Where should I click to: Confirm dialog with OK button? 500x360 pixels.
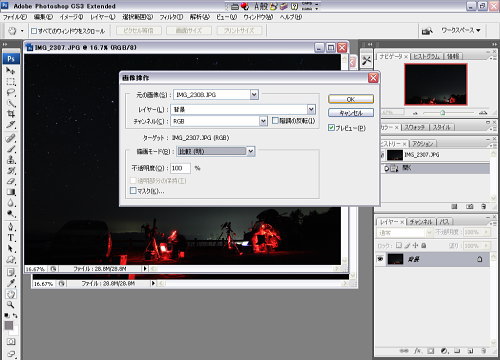pos(351,99)
